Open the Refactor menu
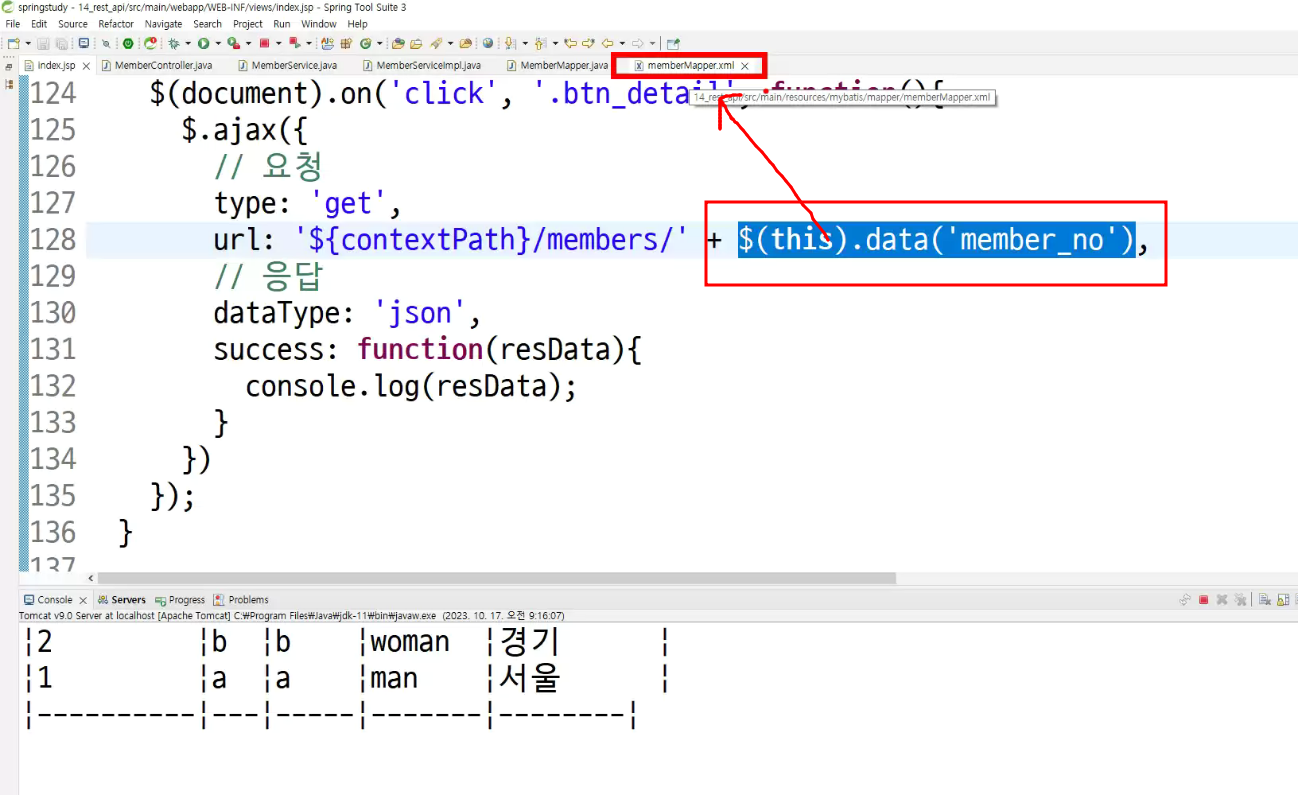1298x795 pixels. tap(116, 24)
